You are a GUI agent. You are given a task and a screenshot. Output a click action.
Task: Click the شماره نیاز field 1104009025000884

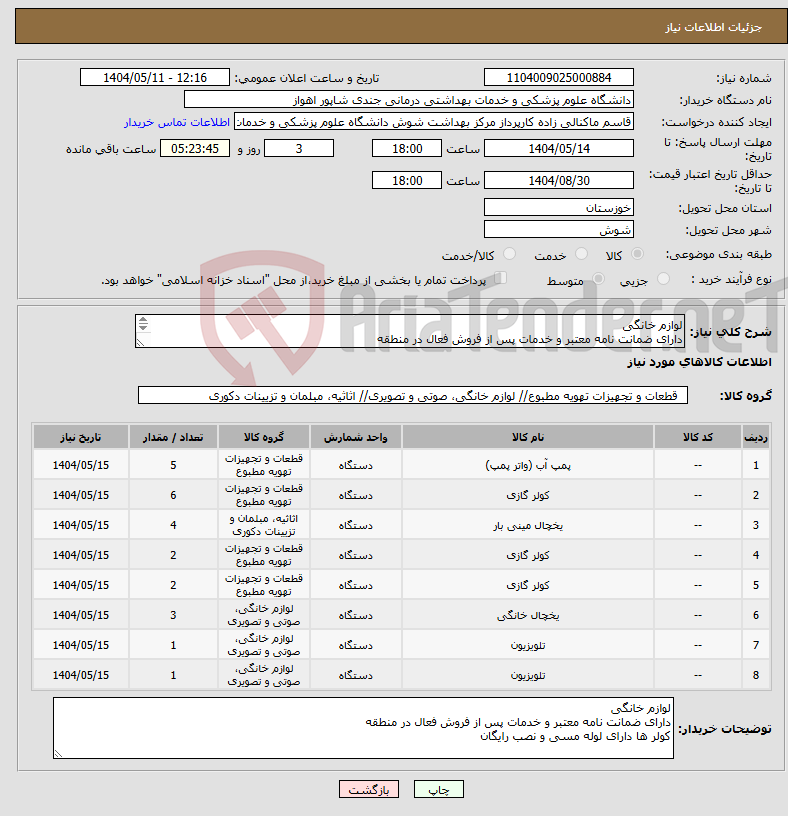click(558, 78)
